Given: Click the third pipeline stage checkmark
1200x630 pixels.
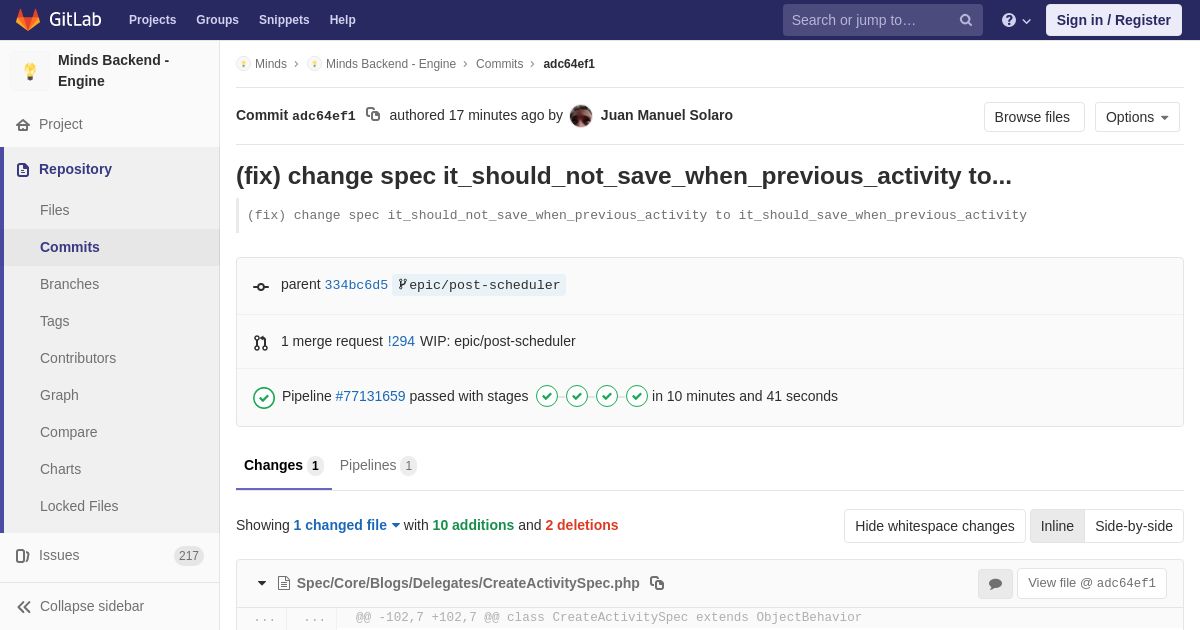Looking at the screenshot, I should coord(607,396).
